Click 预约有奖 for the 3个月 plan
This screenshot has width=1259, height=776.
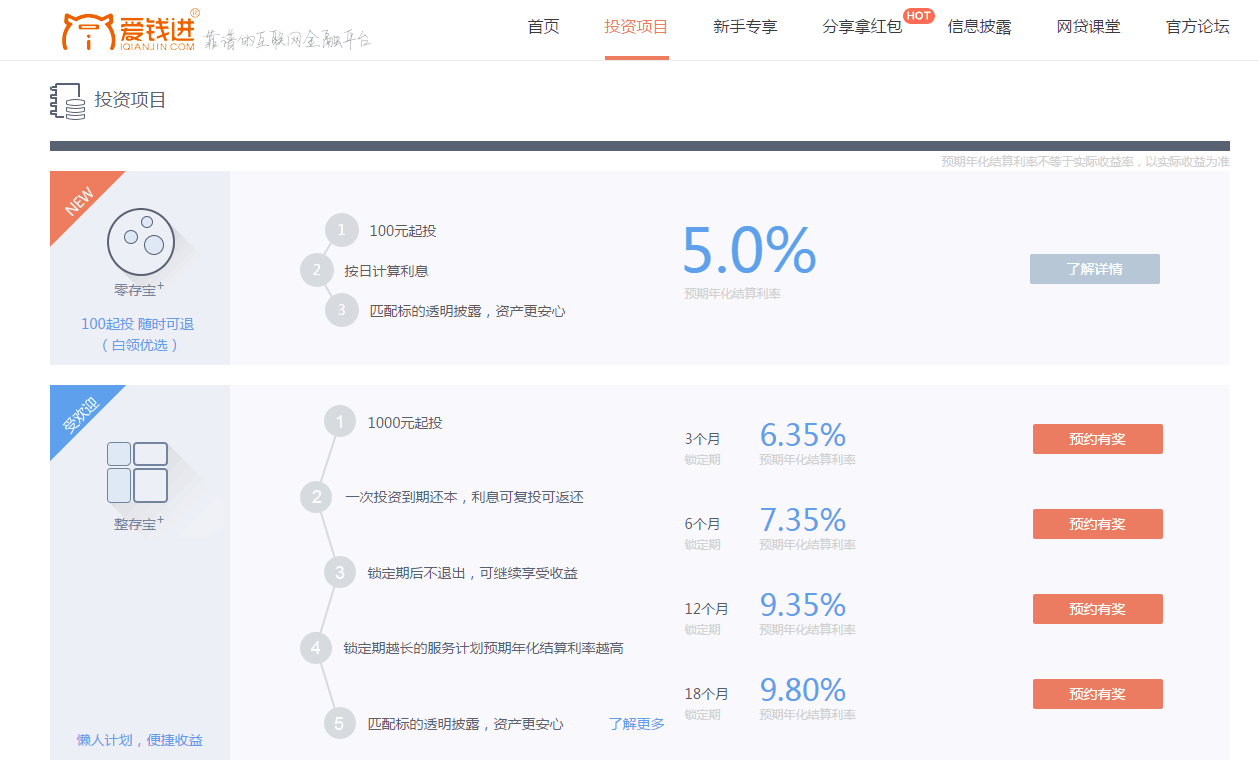point(1097,438)
